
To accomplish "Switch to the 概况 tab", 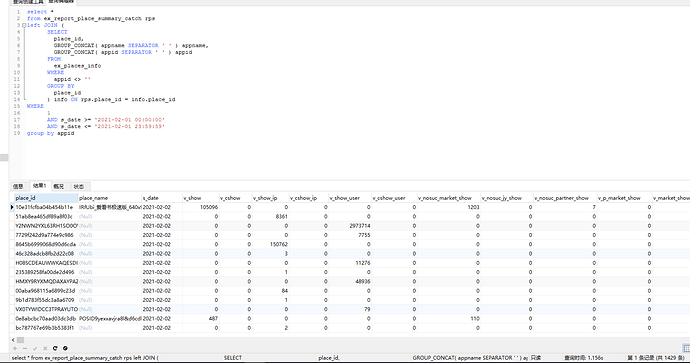I will coord(59,186).
